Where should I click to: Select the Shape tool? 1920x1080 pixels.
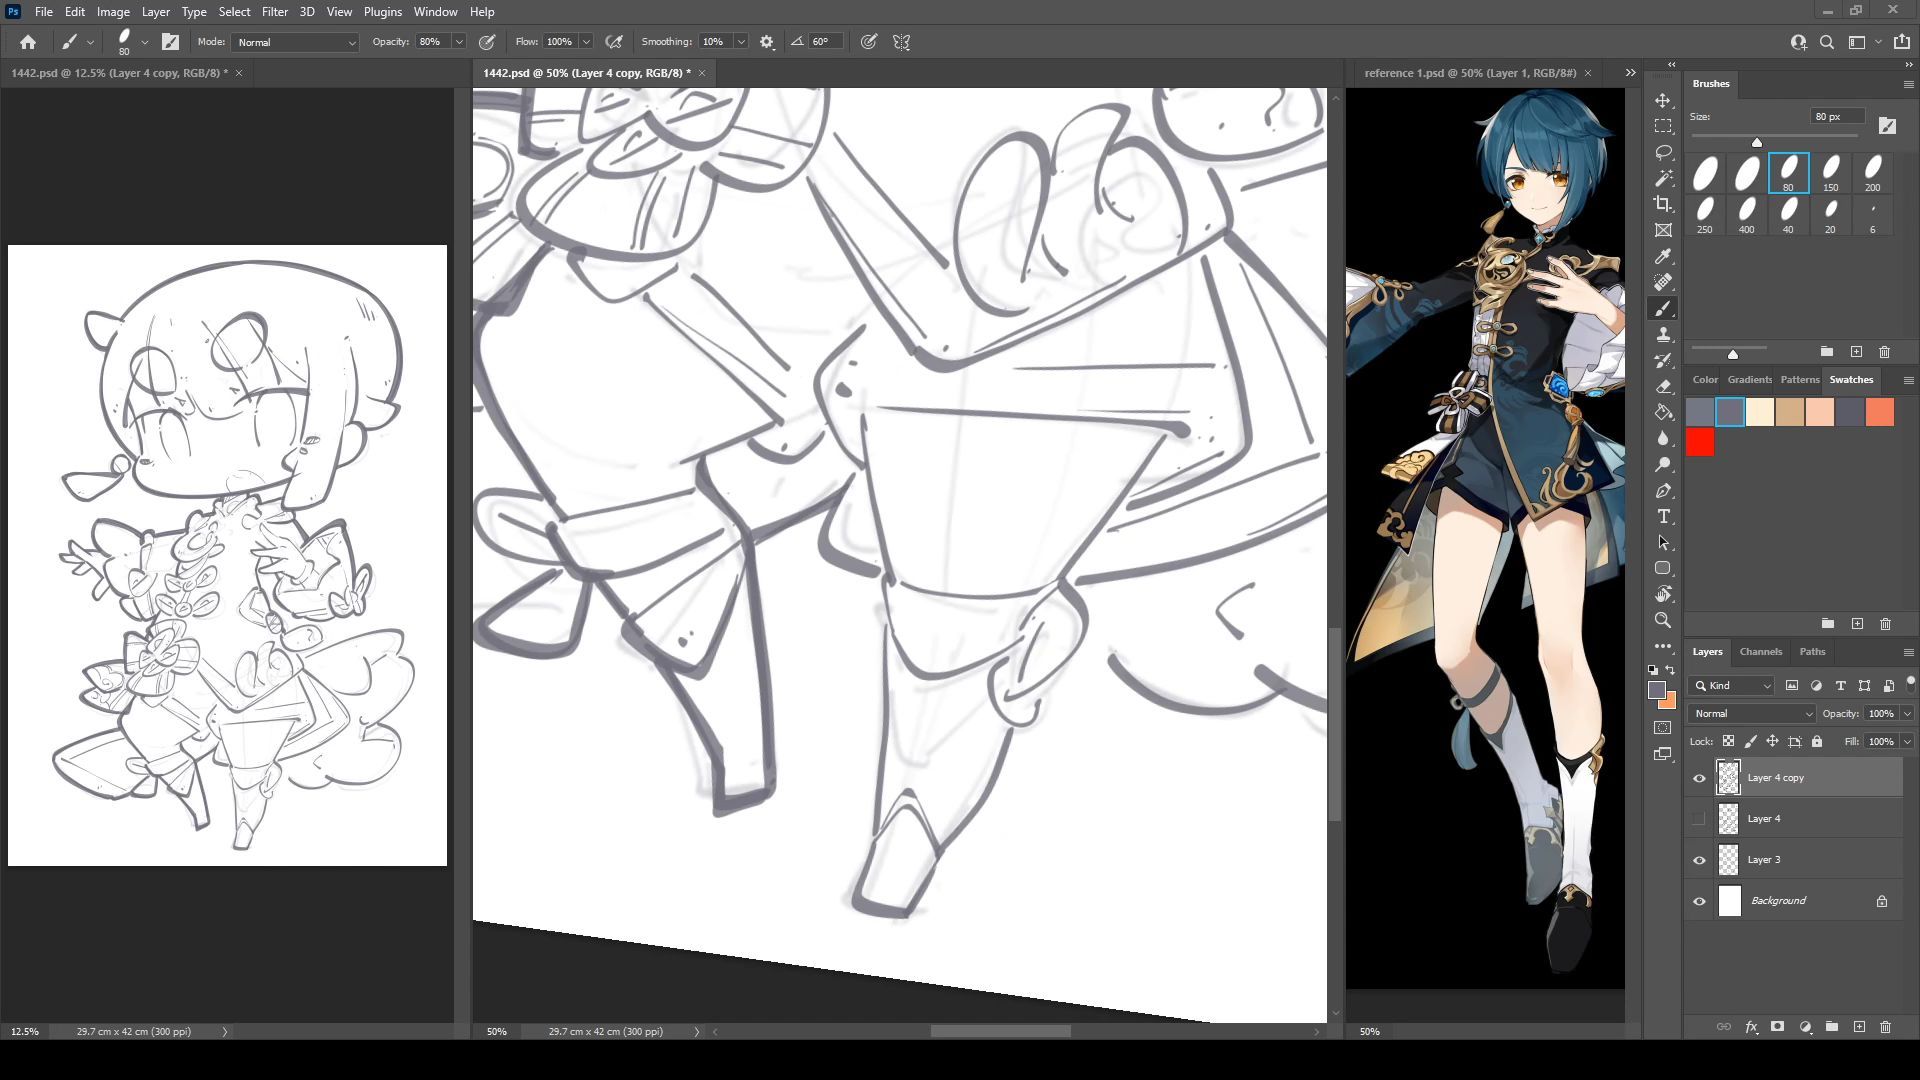(x=1663, y=568)
